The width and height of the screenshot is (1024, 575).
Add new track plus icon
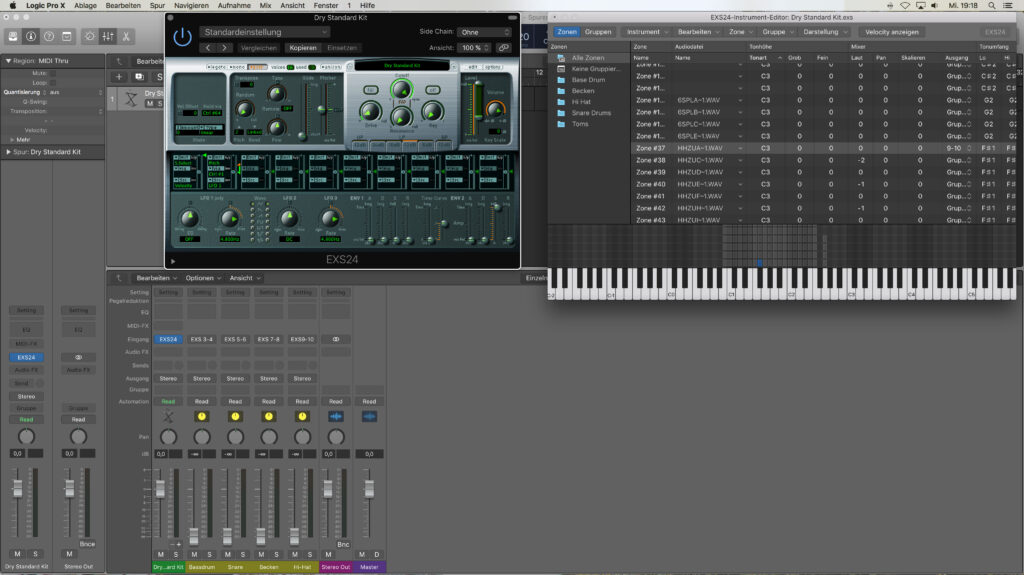click(119, 77)
